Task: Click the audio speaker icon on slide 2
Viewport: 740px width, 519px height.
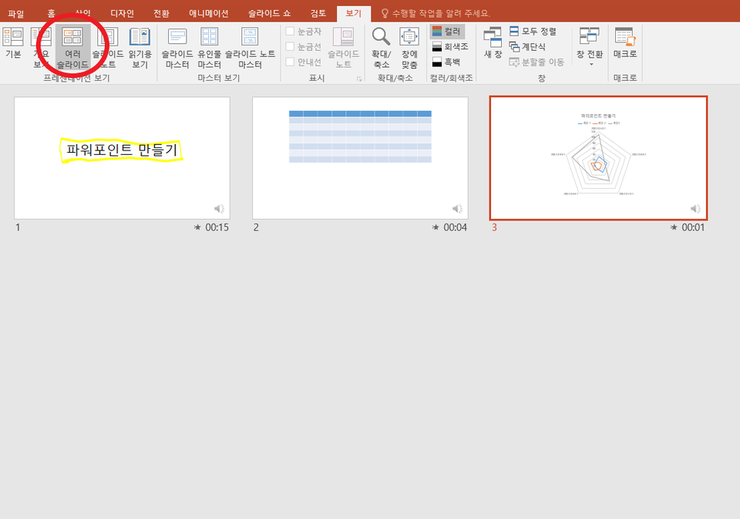Action: click(457, 209)
